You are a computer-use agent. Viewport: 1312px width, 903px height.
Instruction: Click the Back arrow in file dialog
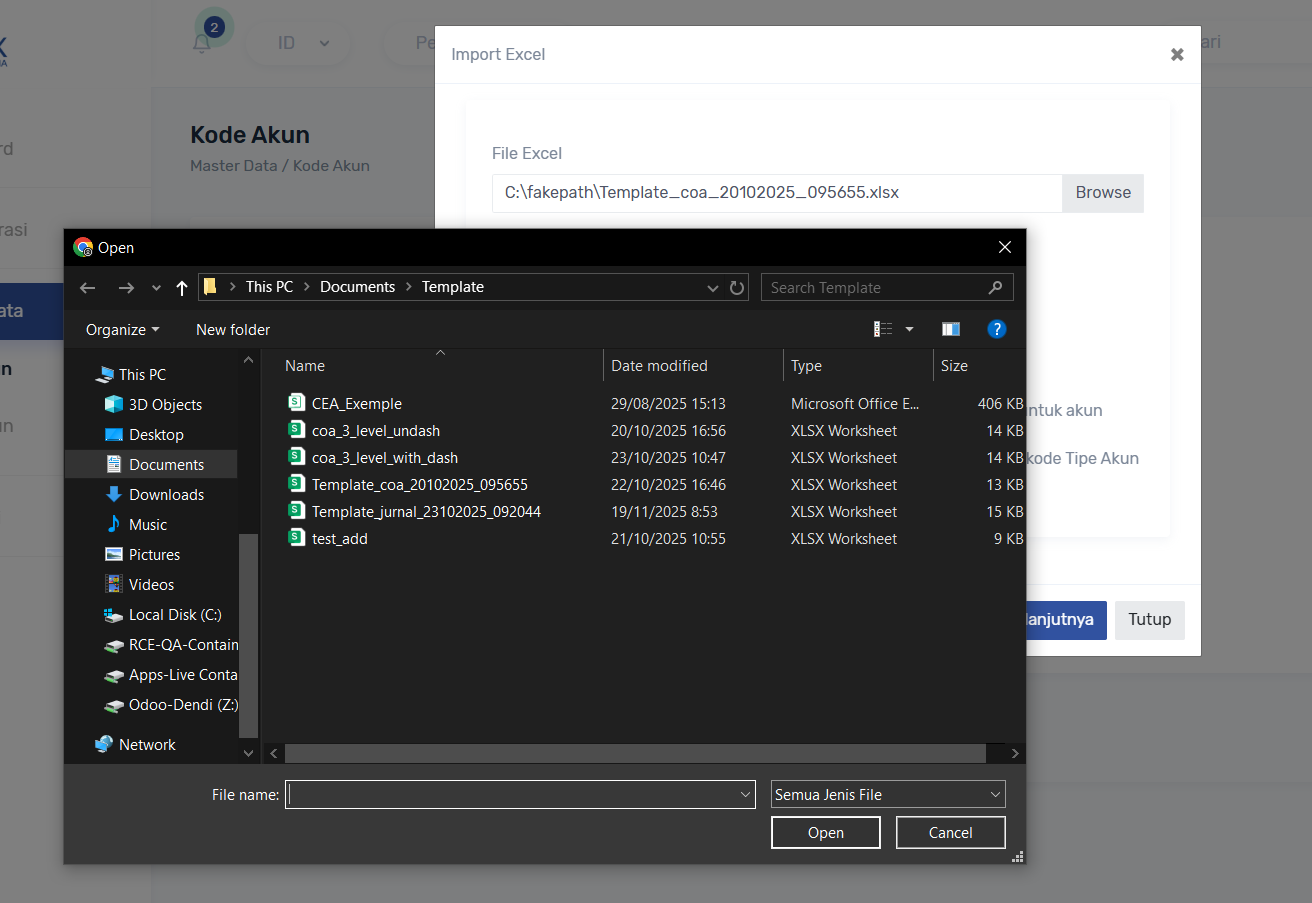88,288
